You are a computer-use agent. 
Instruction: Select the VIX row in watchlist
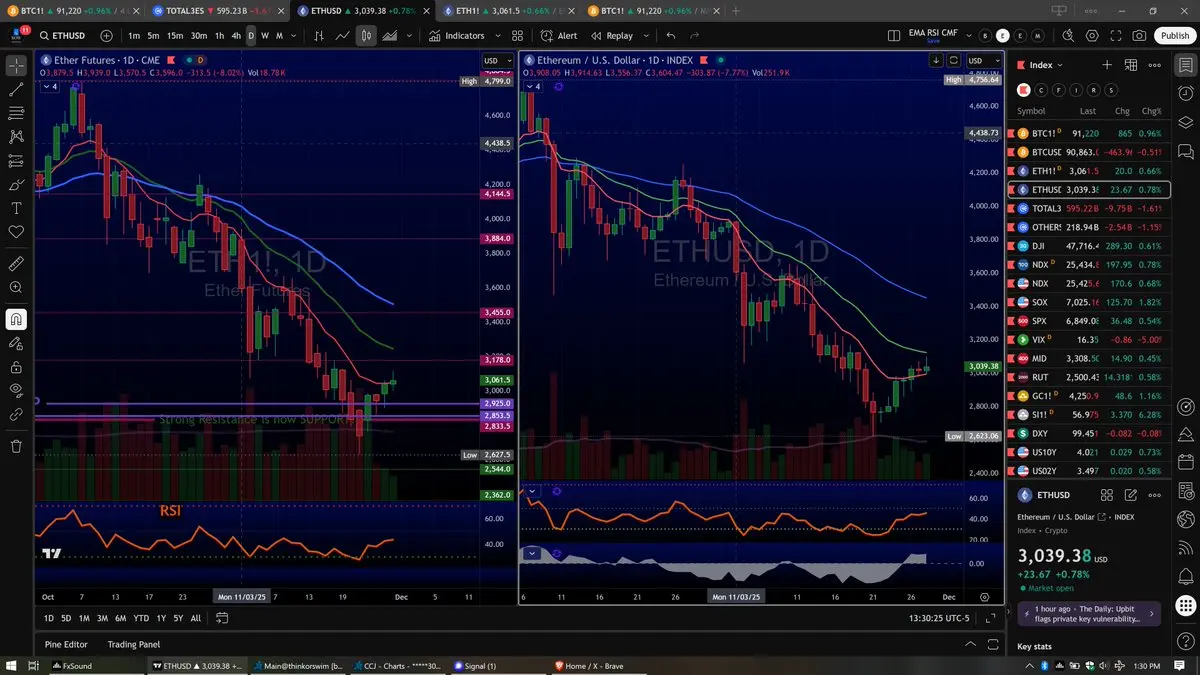1091,339
